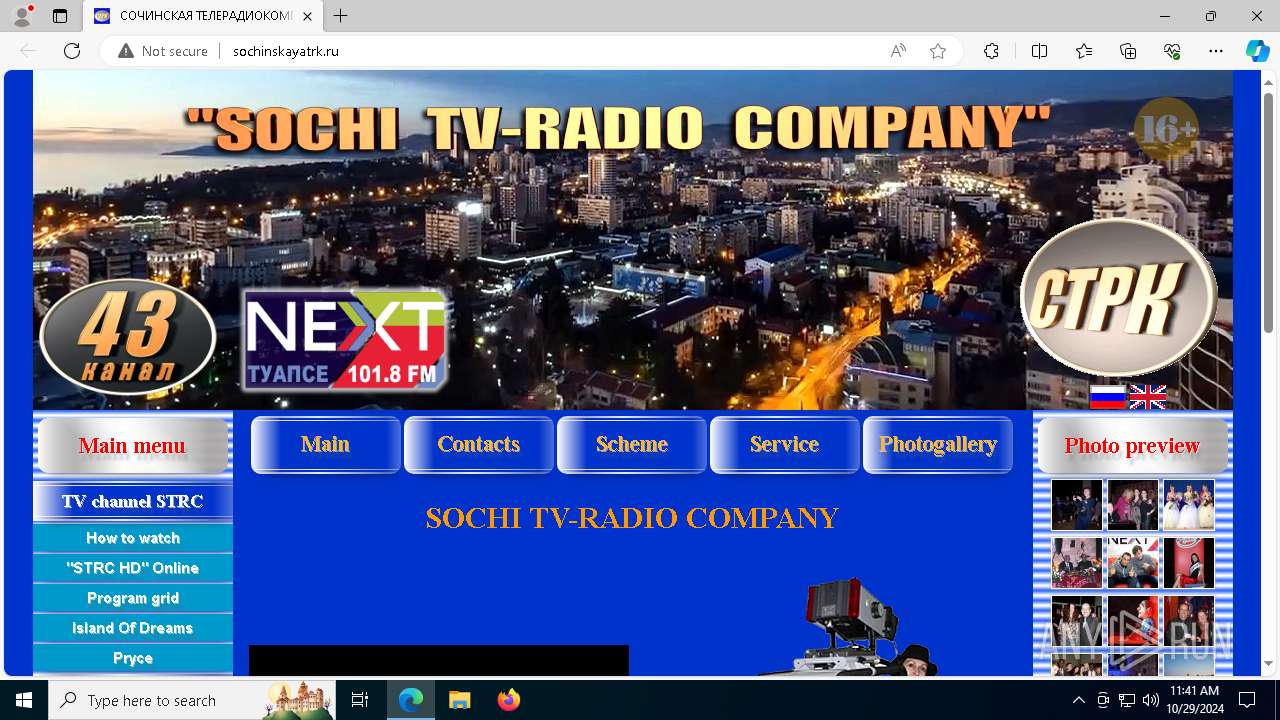Open the Edge icon on the taskbar
Screen dimensions: 1280x720
(x=411, y=700)
